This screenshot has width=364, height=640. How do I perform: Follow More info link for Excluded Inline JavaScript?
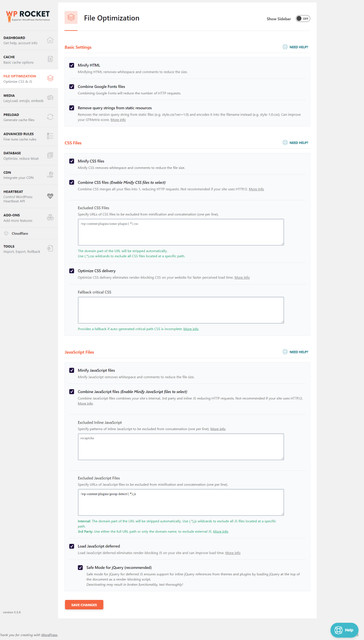pos(218,429)
